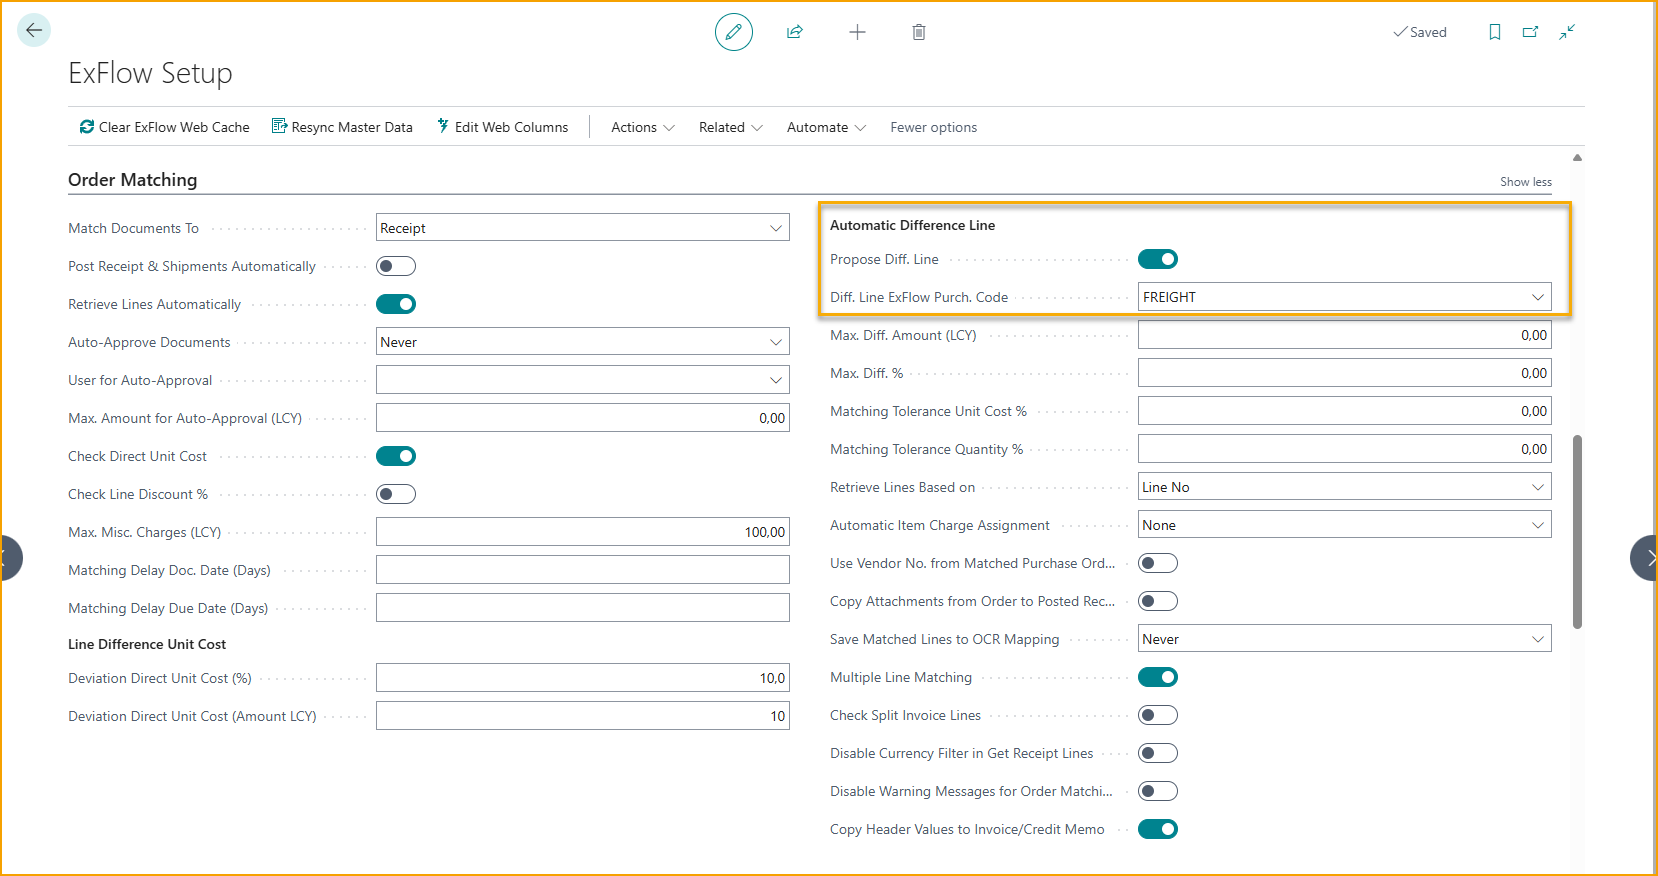The width and height of the screenshot is (1658, 876).
Task: Click the back arrow button
Action: pyautogui.click(x=34, y=30)
